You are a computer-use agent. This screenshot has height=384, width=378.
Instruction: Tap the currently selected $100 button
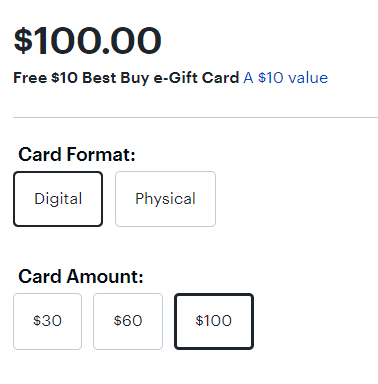[214, 321]
